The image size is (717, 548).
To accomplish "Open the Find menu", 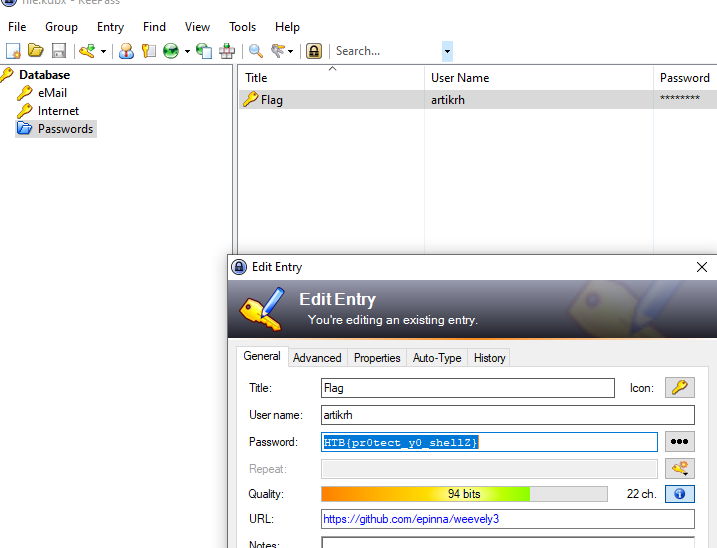I will click(154, 27).
